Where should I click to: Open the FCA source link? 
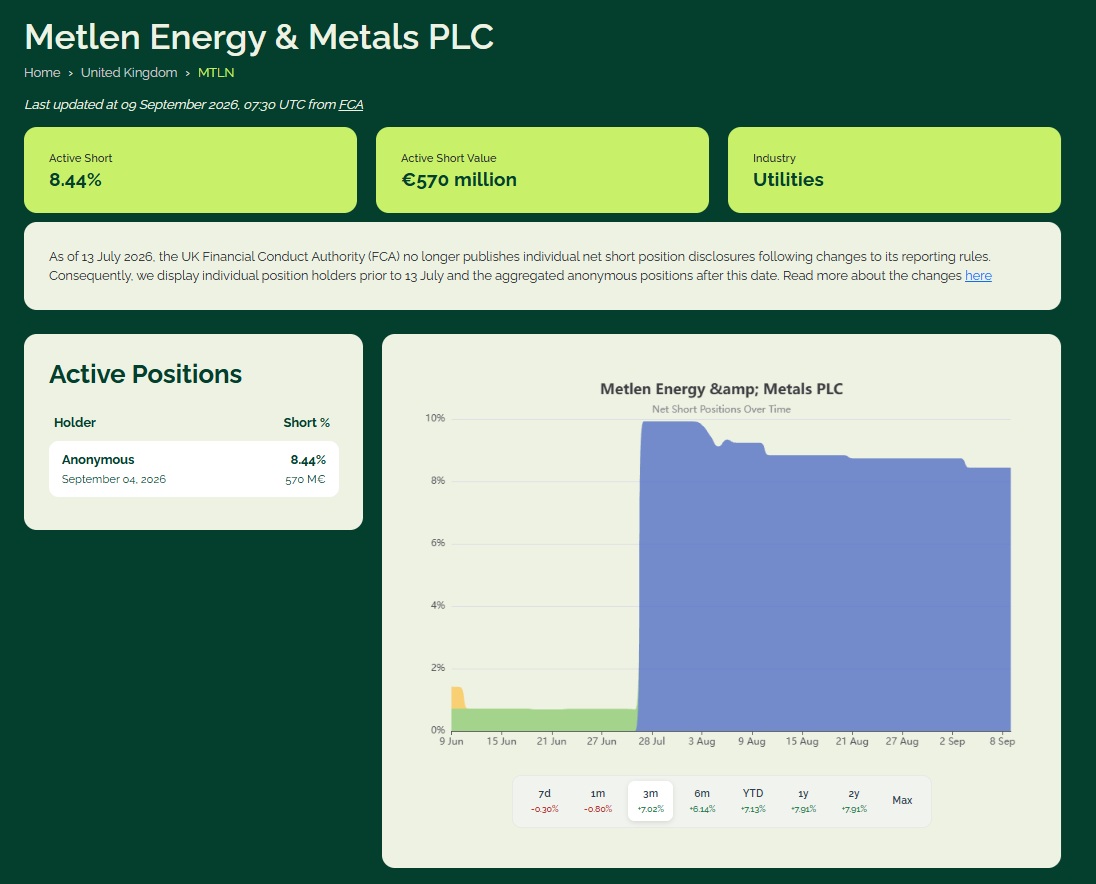click(x=351, y=105)
